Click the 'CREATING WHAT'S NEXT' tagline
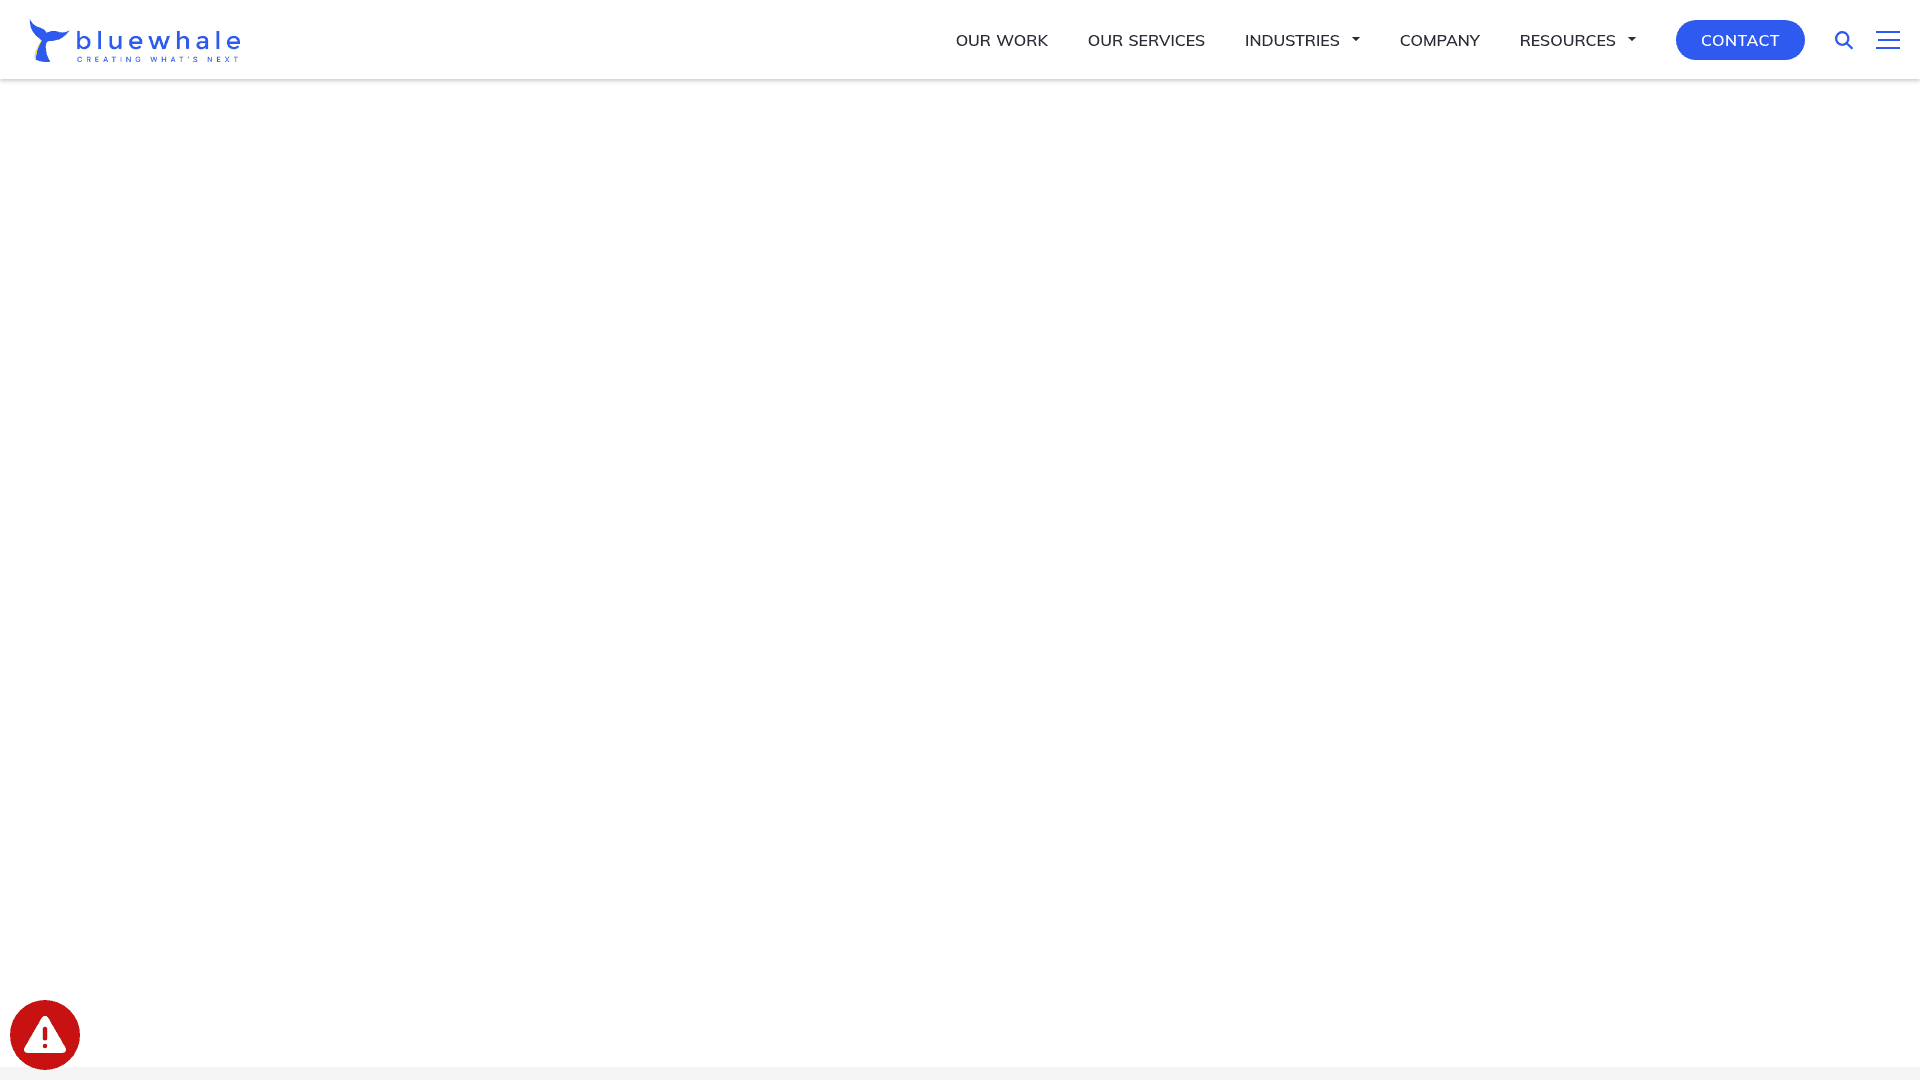 157,58
